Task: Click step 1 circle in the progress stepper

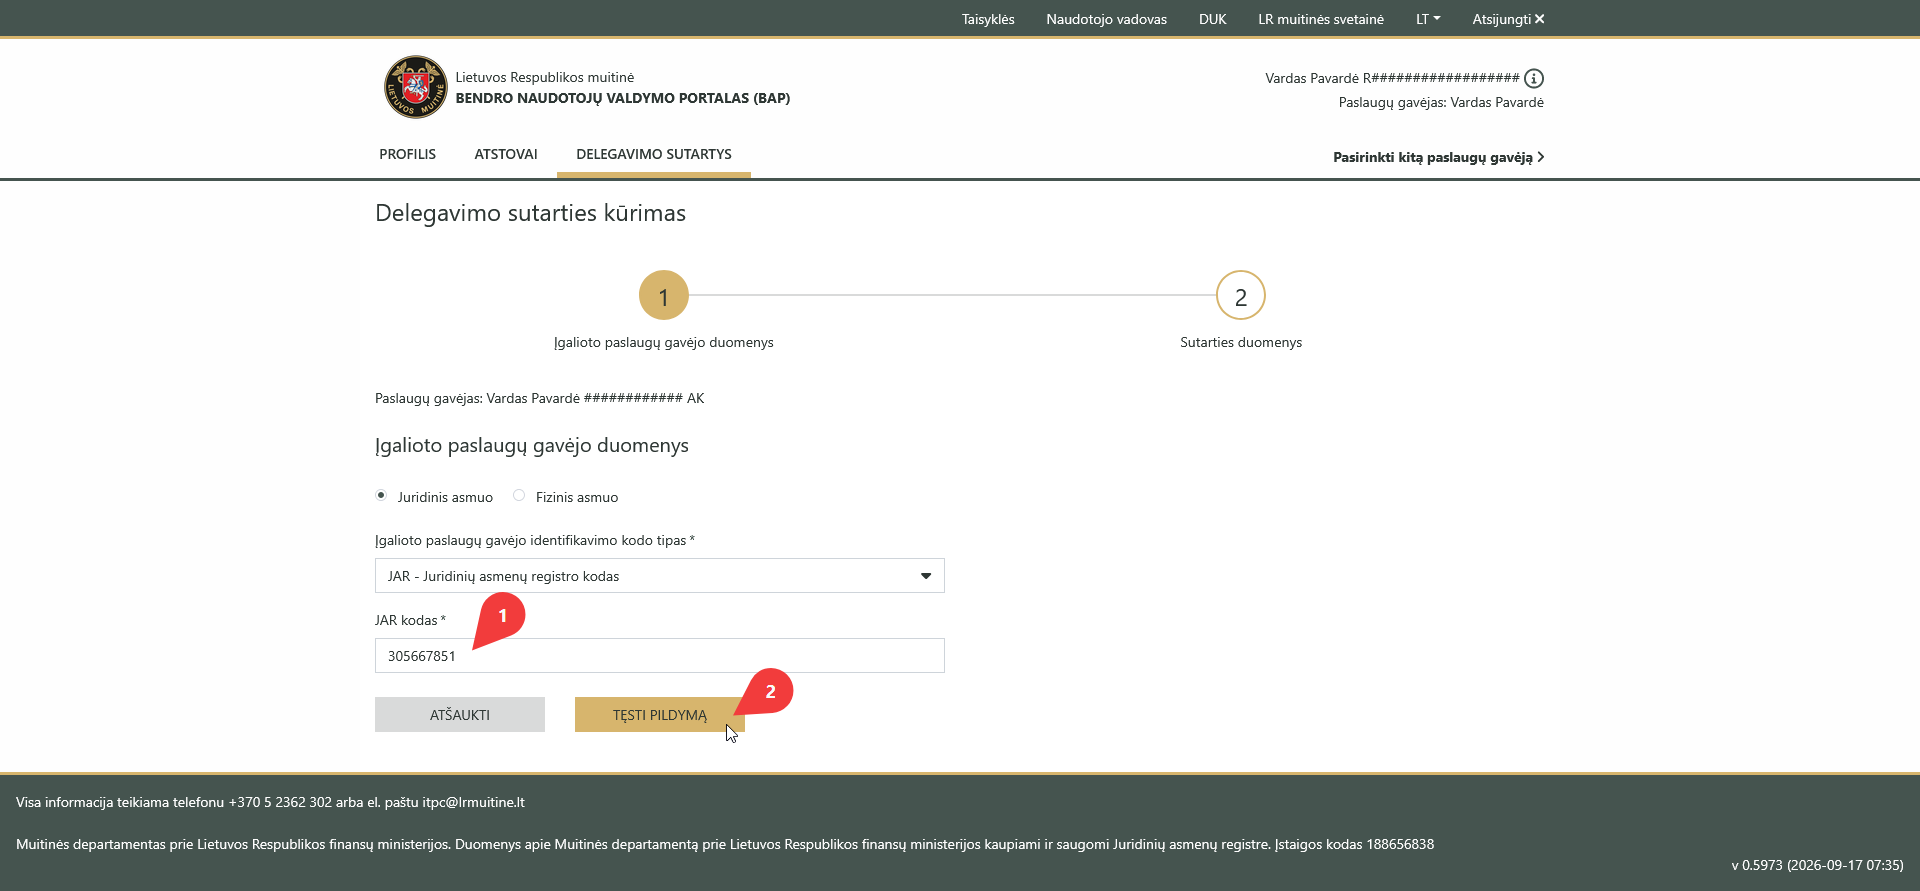Action: [x=664, y=295]
